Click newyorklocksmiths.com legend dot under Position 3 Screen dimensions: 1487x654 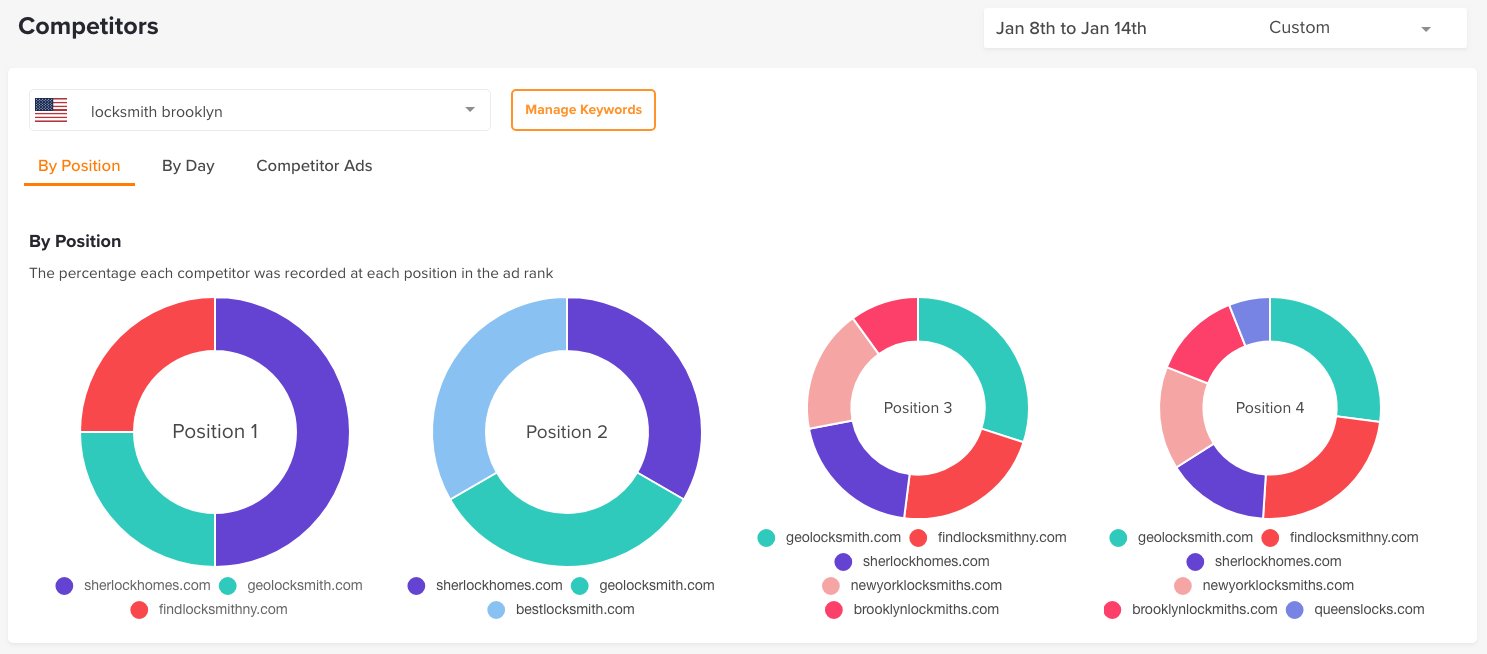coord(831,585)
